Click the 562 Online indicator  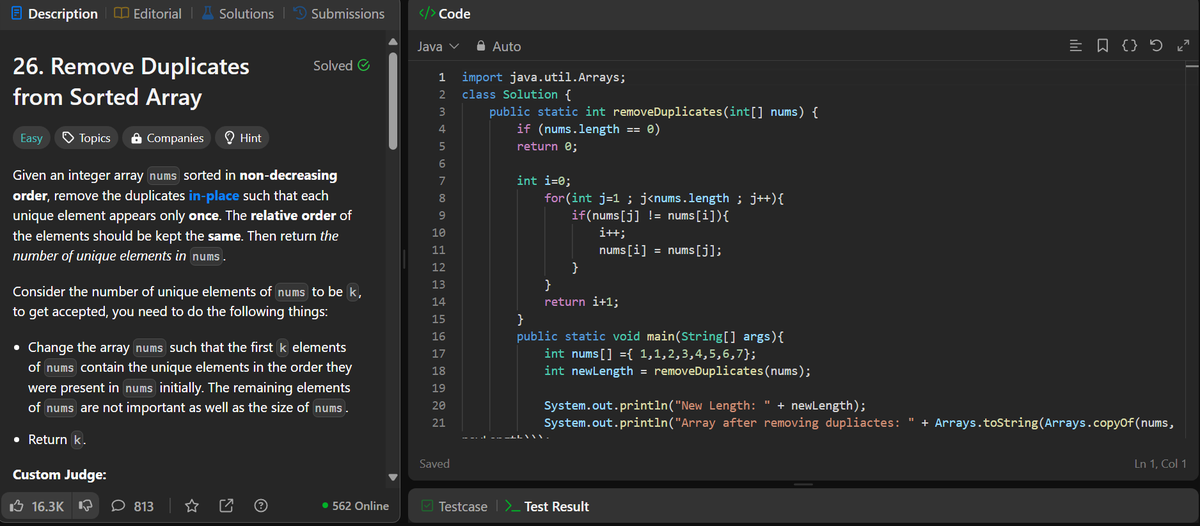point(355,506)
